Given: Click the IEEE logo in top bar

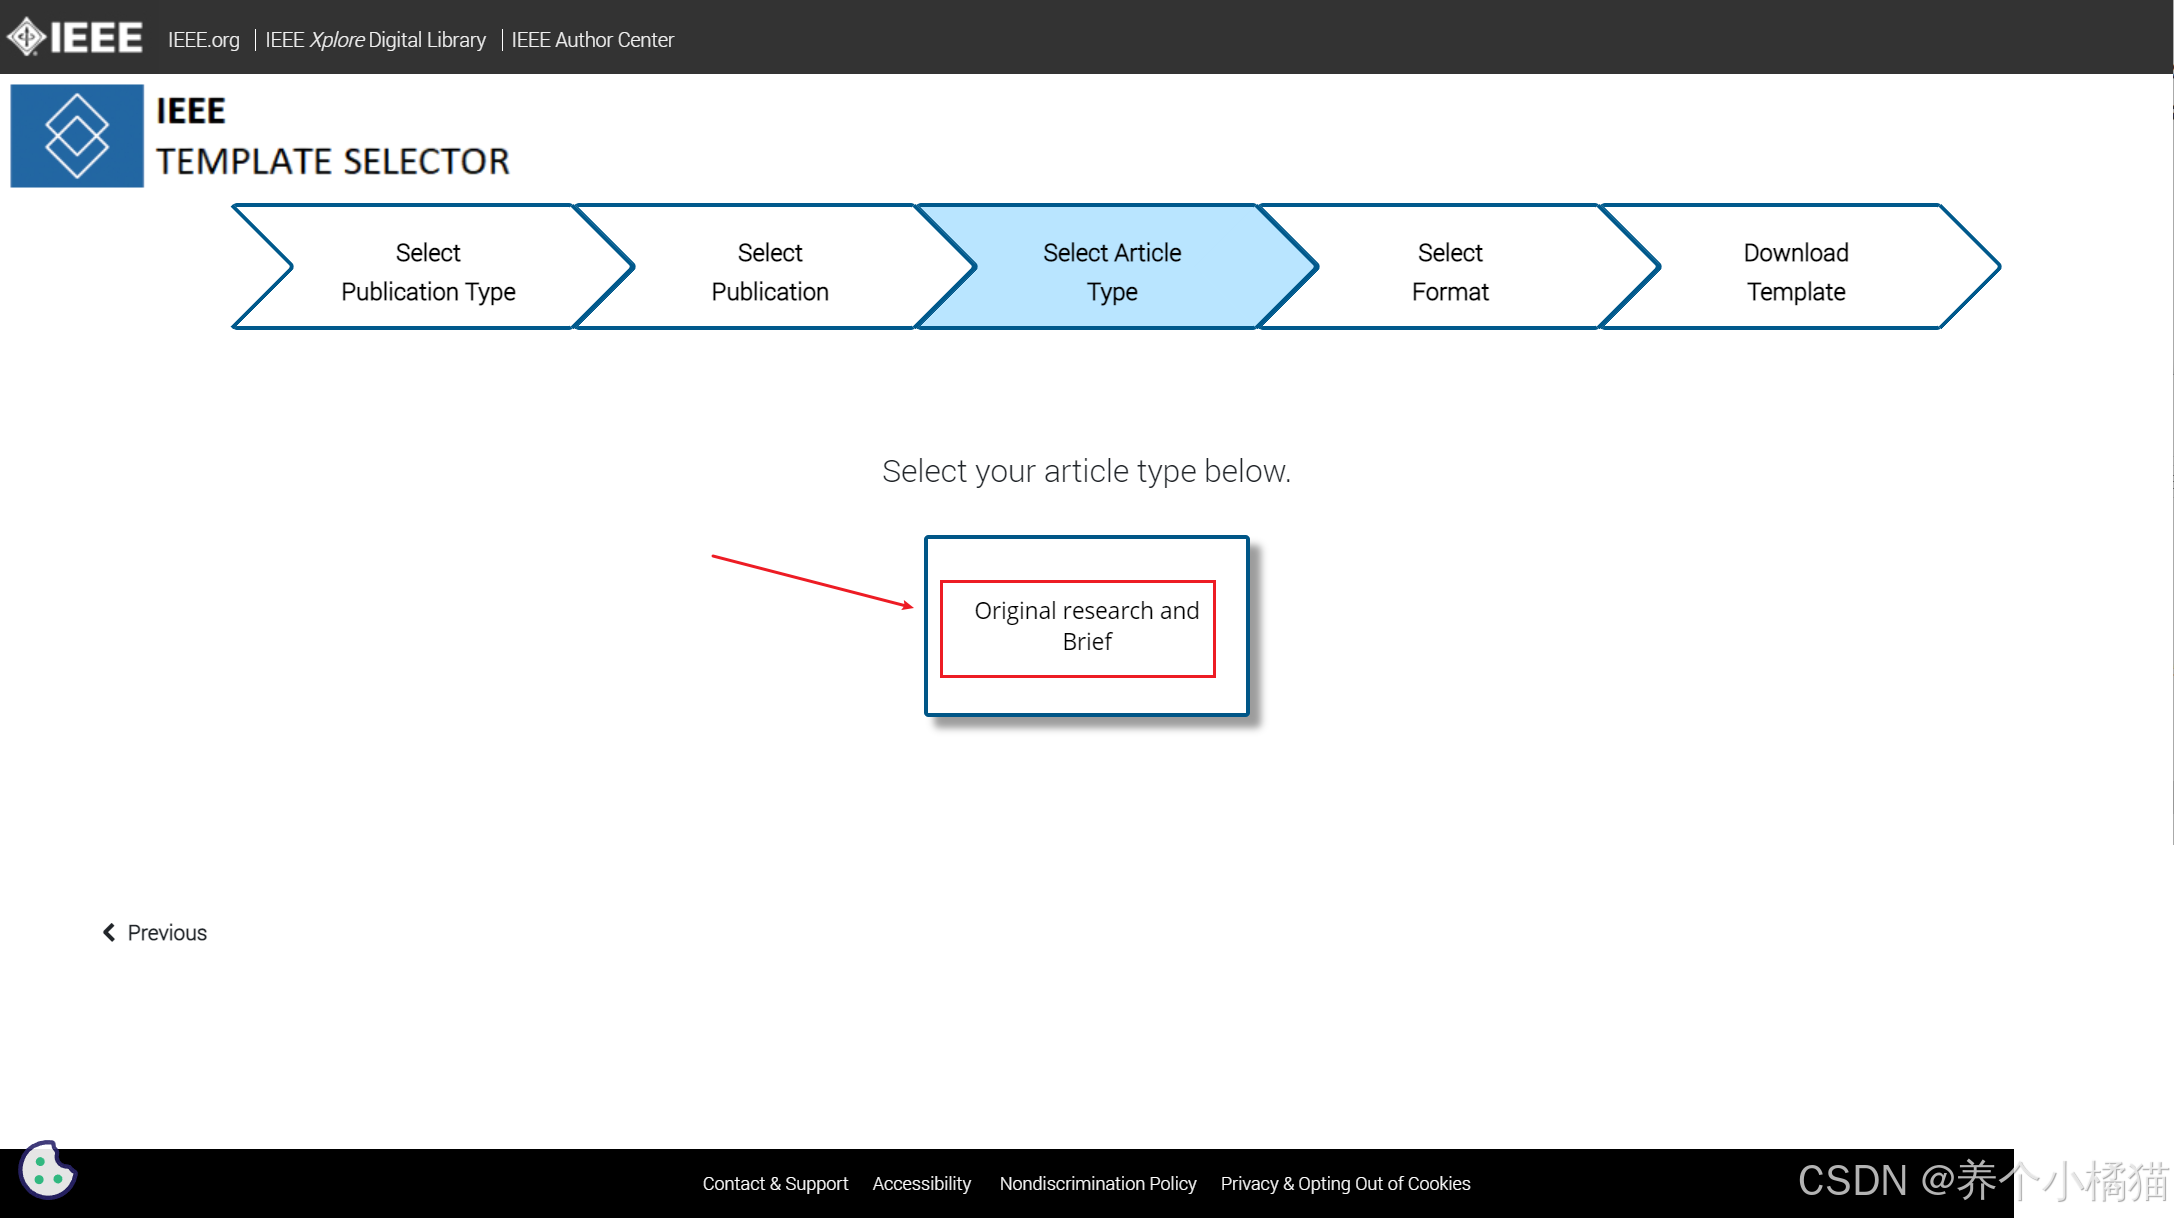Looking at the screenshot, I should coord(75,38).
